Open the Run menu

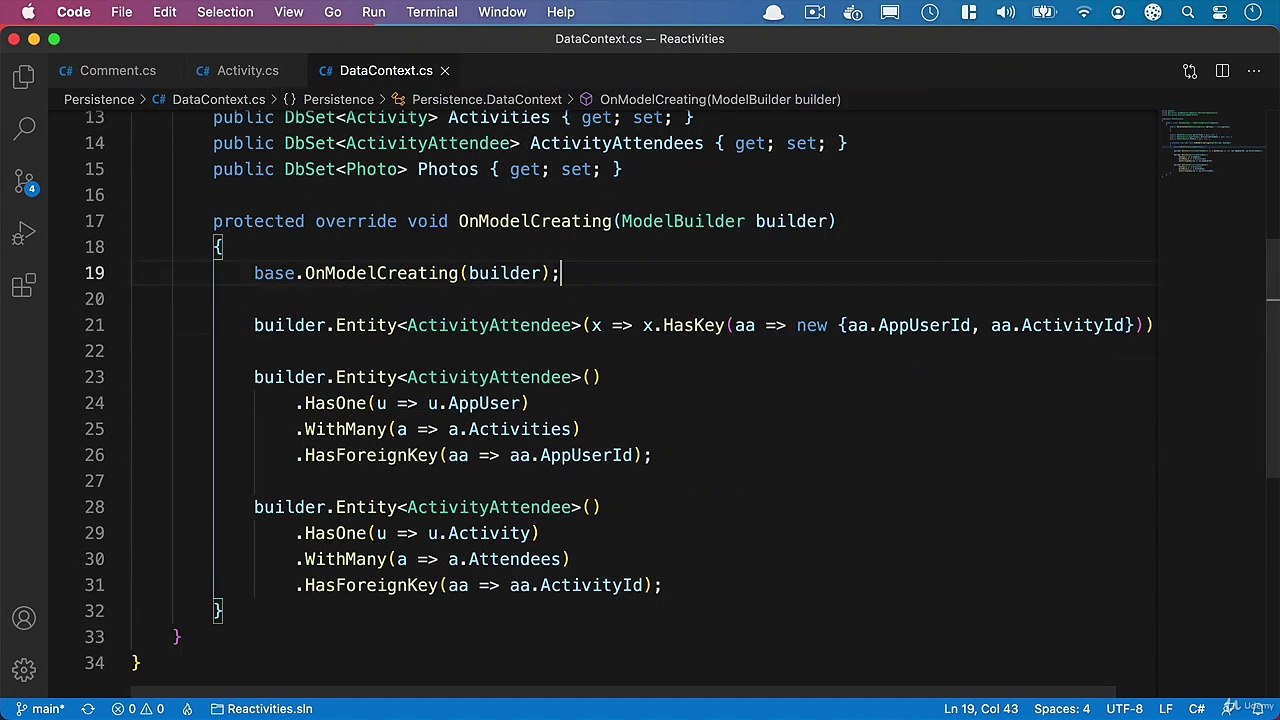[x=373, y=12]
